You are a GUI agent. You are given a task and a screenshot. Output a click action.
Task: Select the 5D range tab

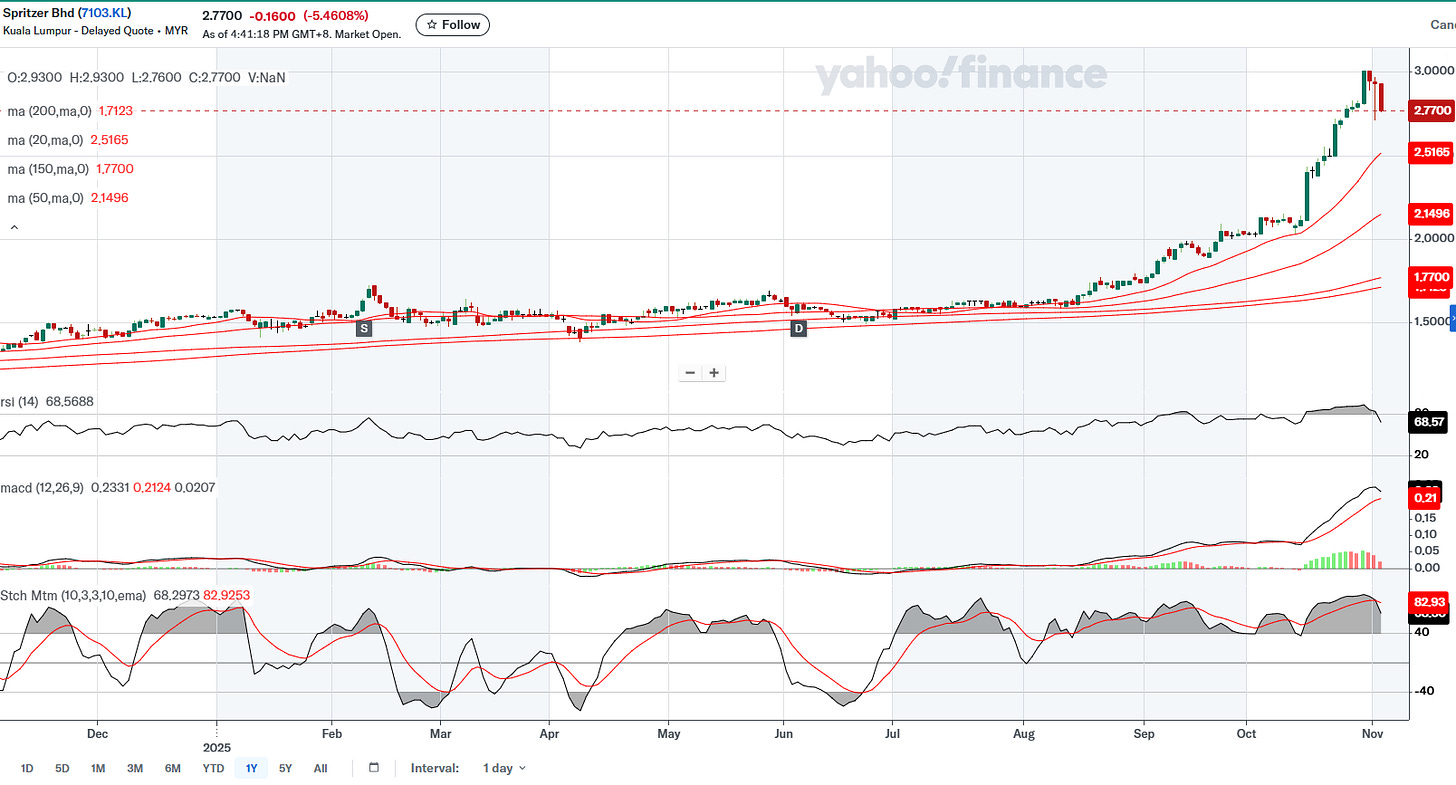62,768
